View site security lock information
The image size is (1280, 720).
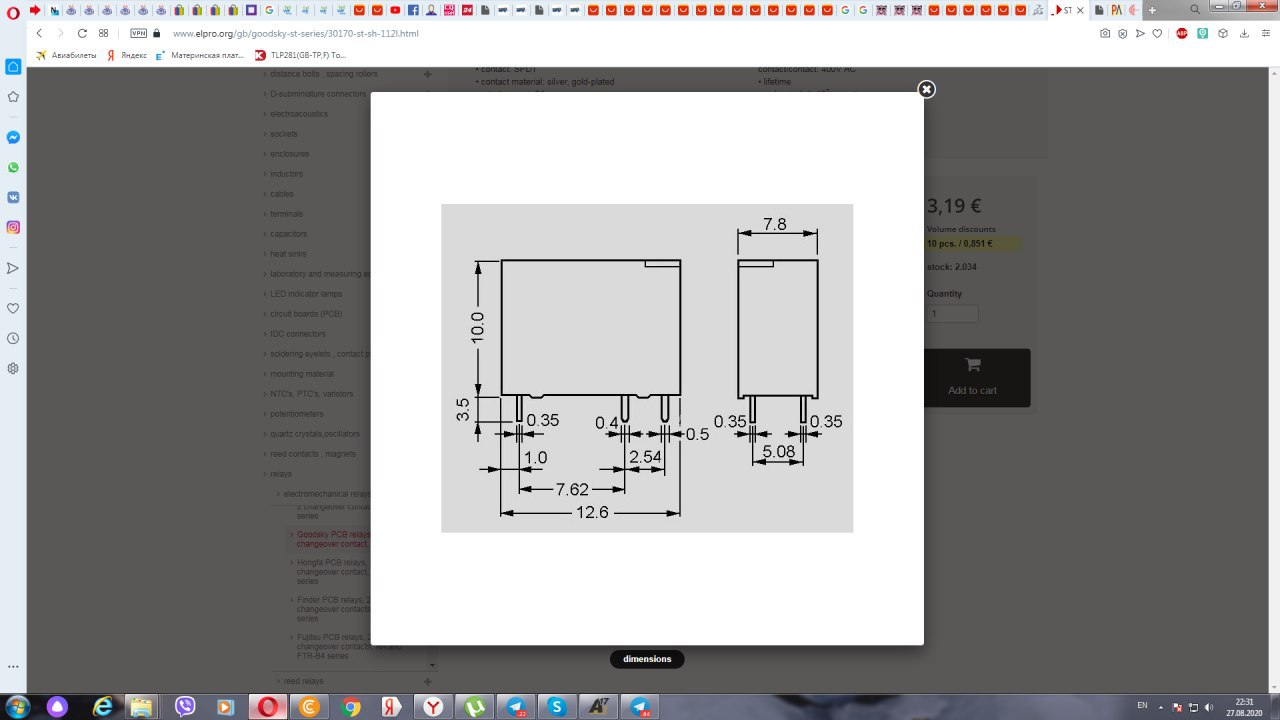pyautogui.click(x=157, y=33)
